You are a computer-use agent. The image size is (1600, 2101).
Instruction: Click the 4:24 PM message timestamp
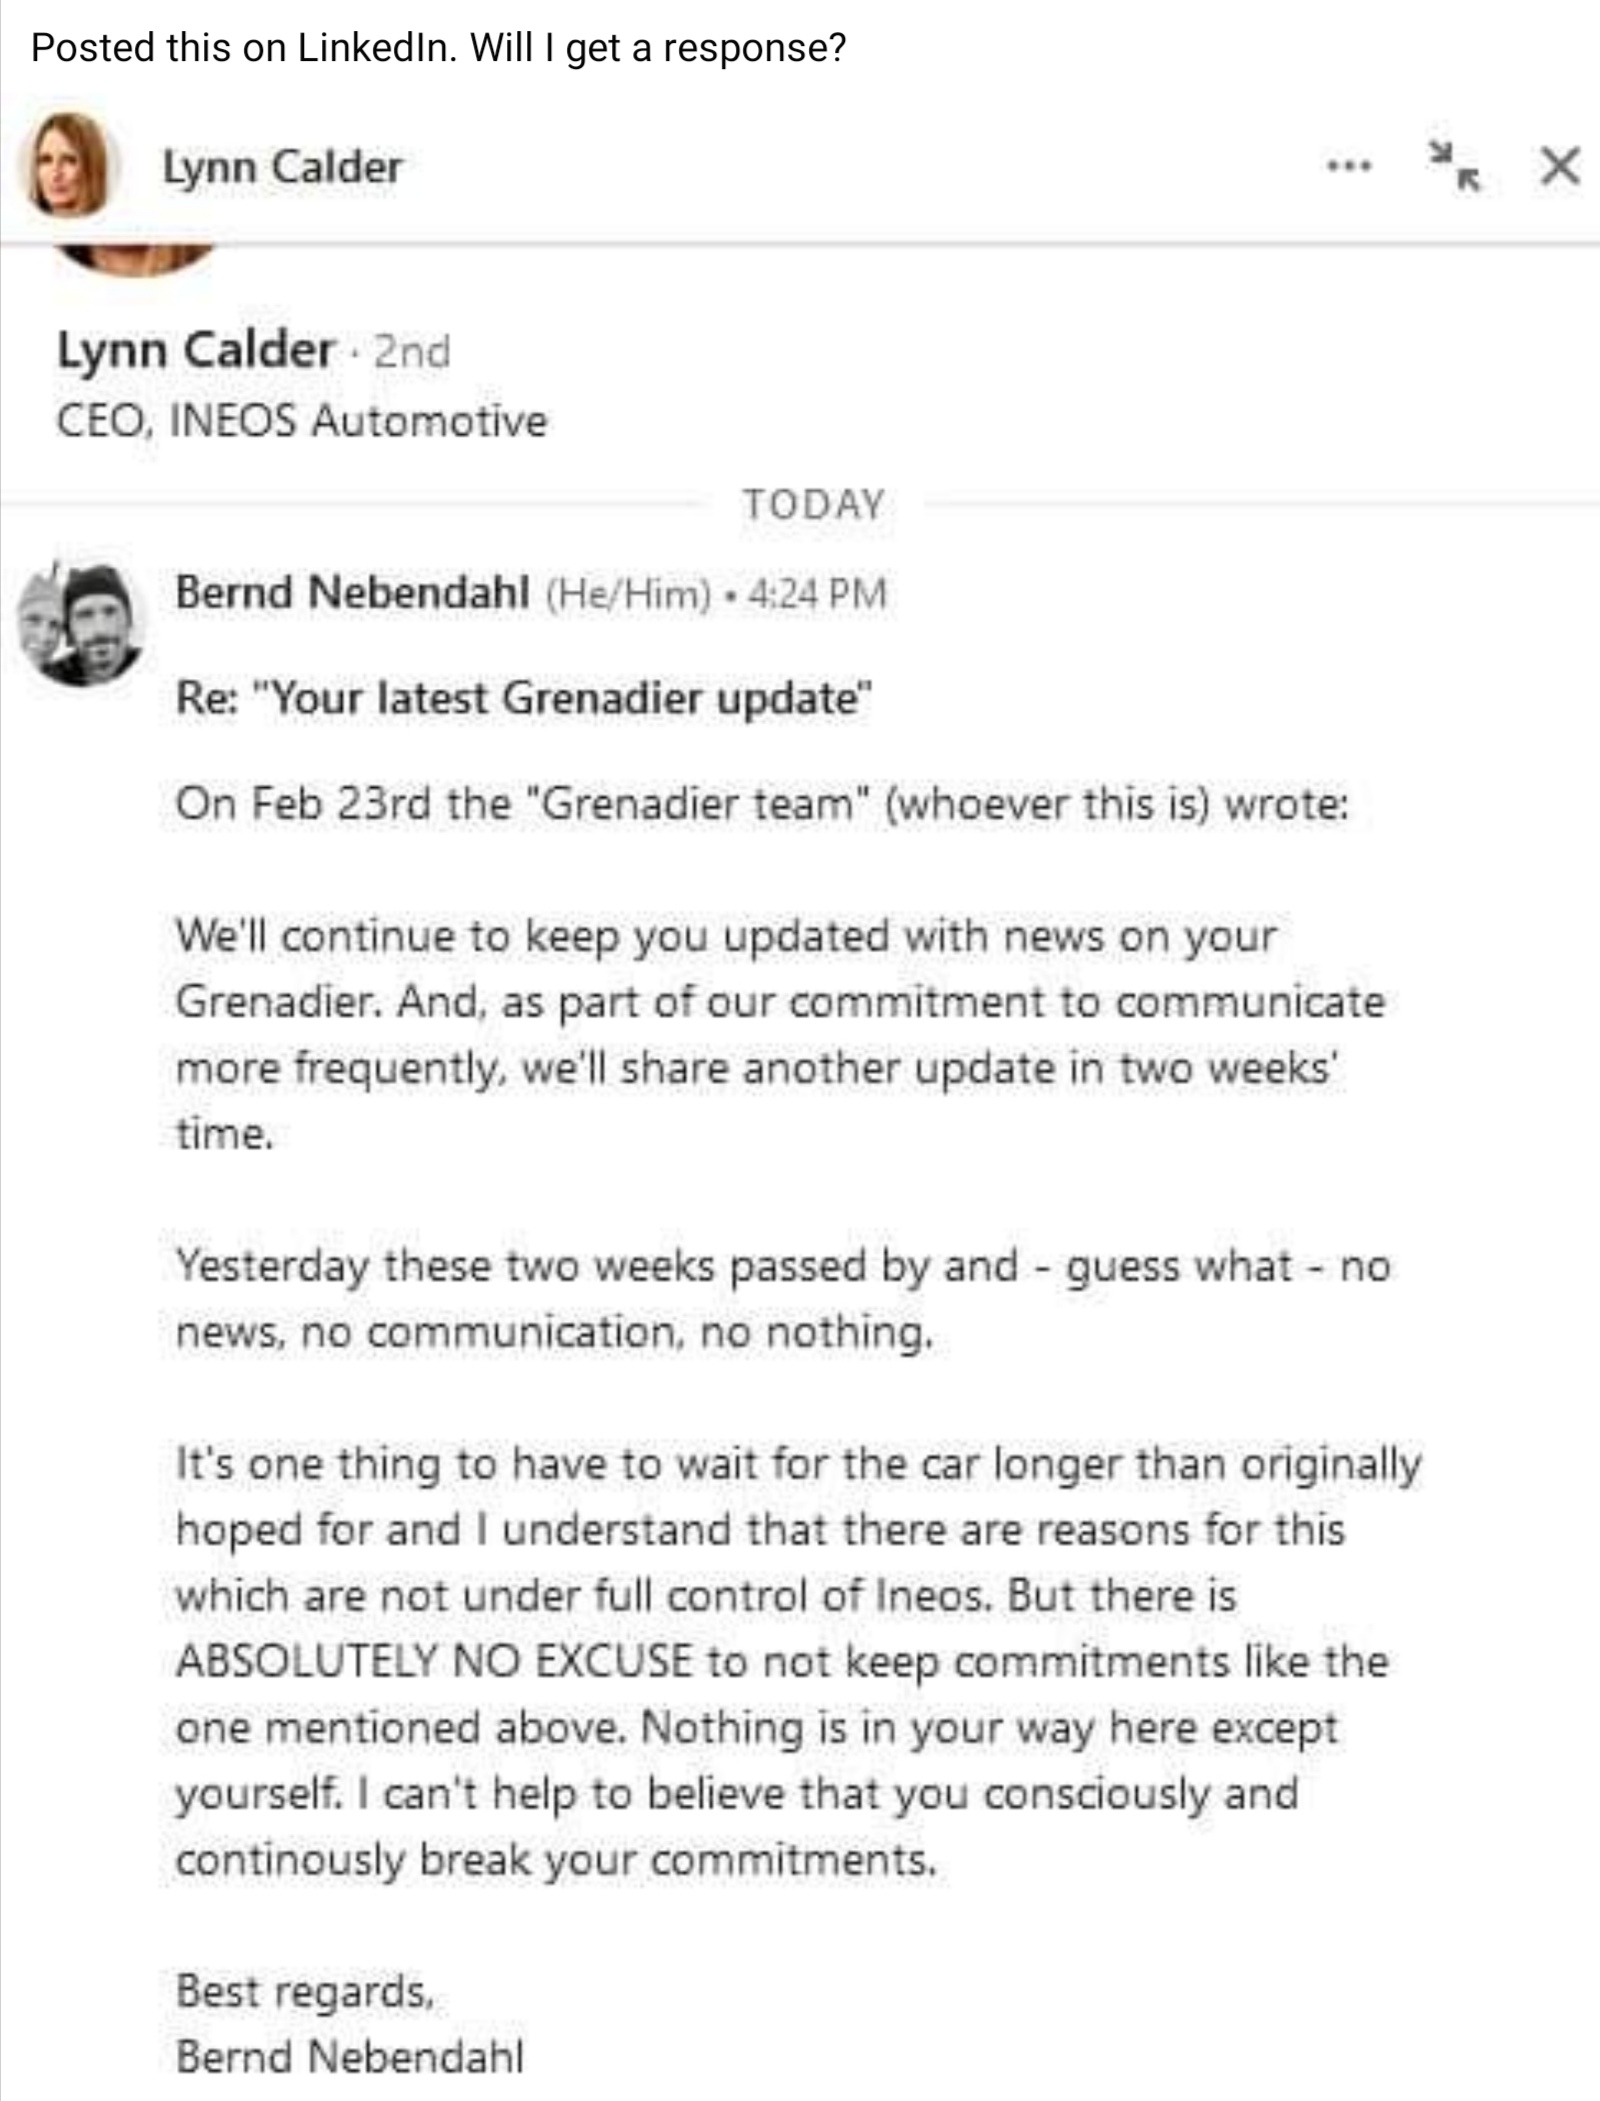tap(817, 594)
